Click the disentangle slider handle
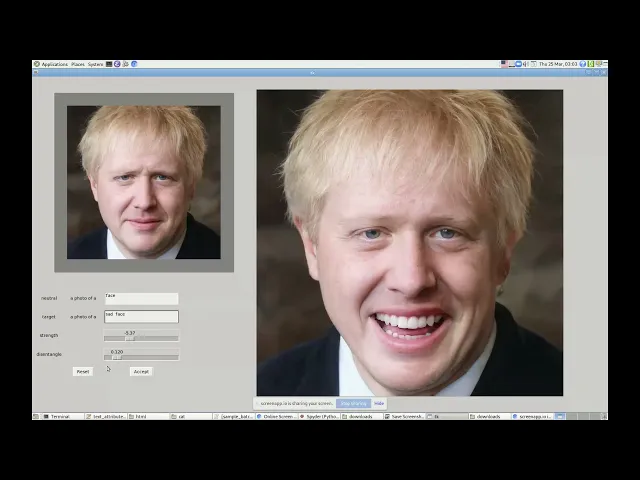This screenshot has width=640, height=480. tap(117, 357)
